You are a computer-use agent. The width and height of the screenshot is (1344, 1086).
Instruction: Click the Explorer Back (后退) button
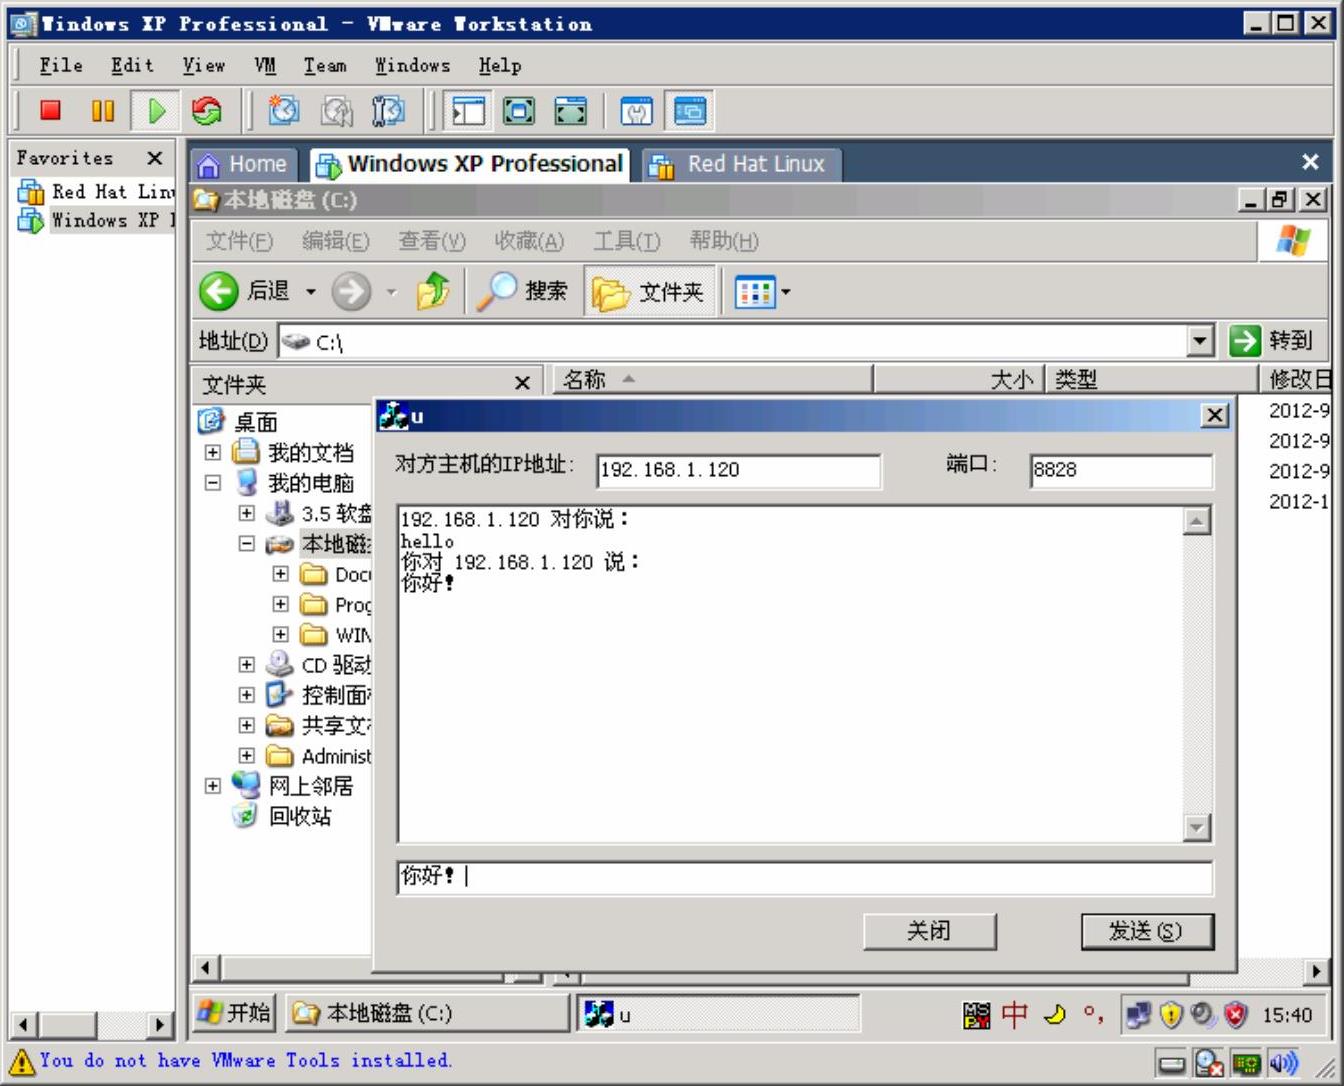pos(246,291)
